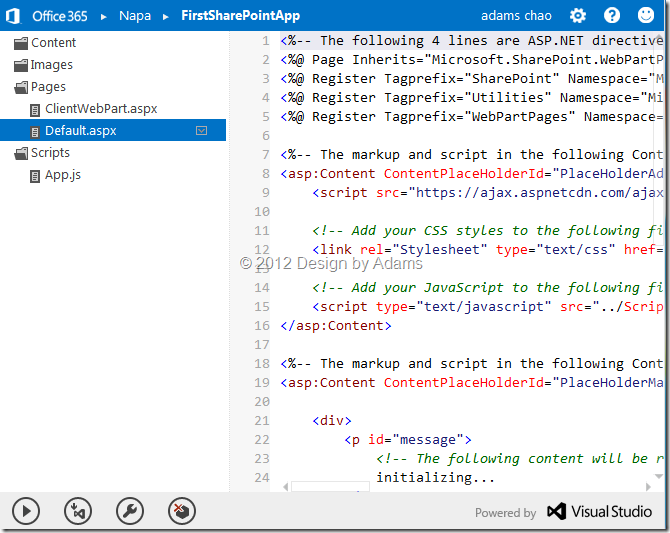Screen dimensions: 670x533
Task: Click the horizontal scrollbar thumb
Action: click(x=330, y=486)
